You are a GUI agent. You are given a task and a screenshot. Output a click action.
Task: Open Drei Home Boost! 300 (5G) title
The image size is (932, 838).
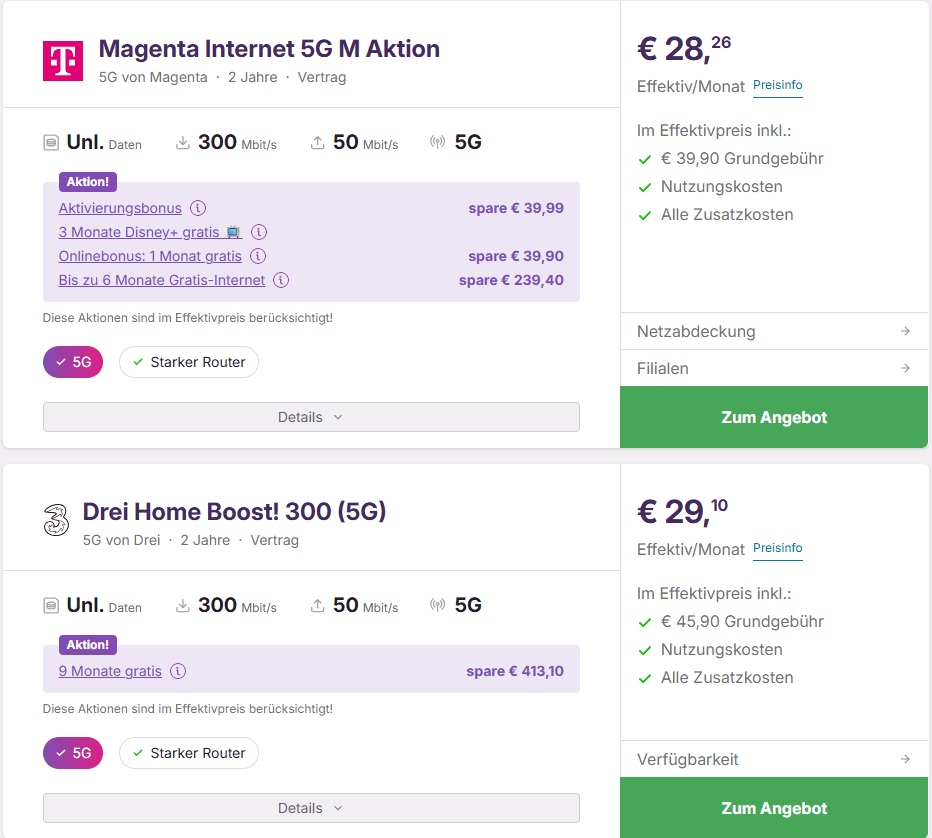234,512
